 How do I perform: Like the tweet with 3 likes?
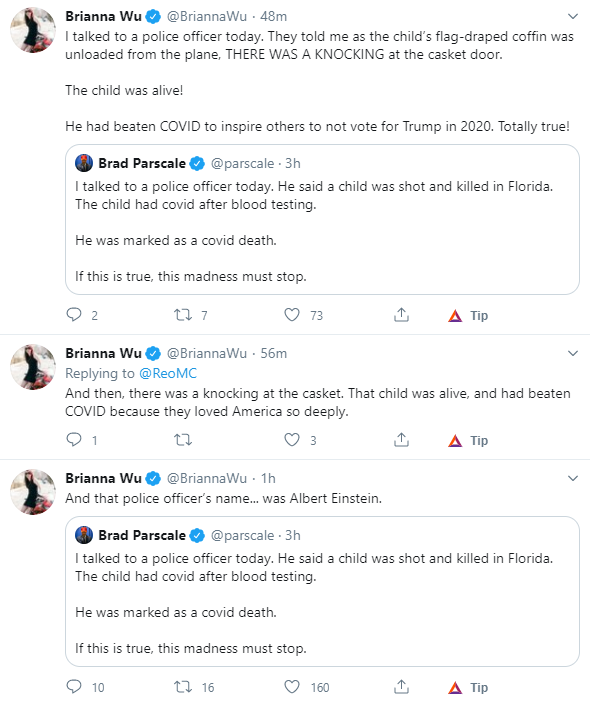[x=292, y=440]
